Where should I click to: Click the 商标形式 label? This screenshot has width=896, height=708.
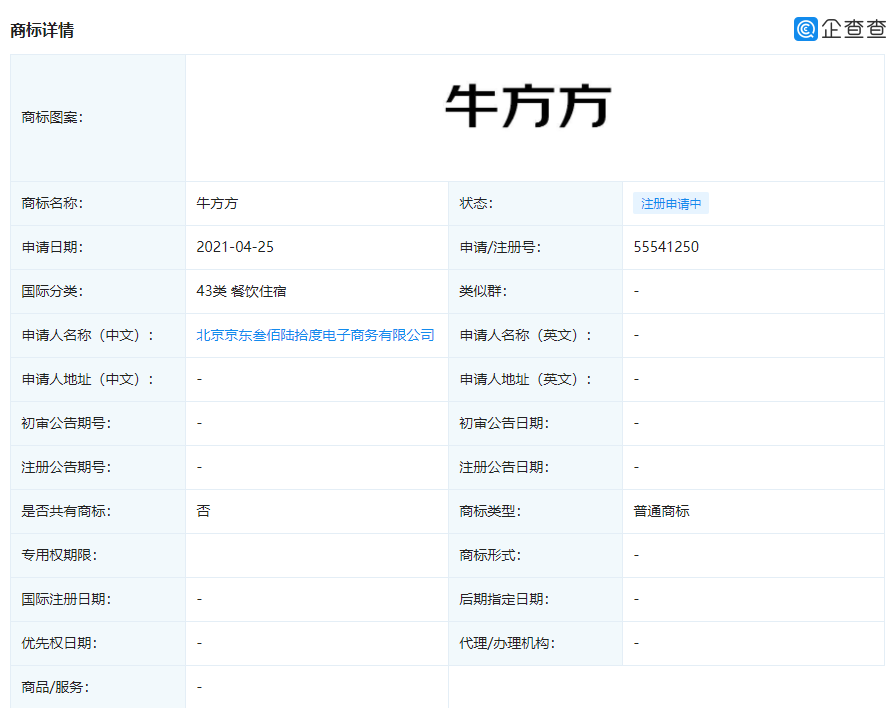click(490, 555)
